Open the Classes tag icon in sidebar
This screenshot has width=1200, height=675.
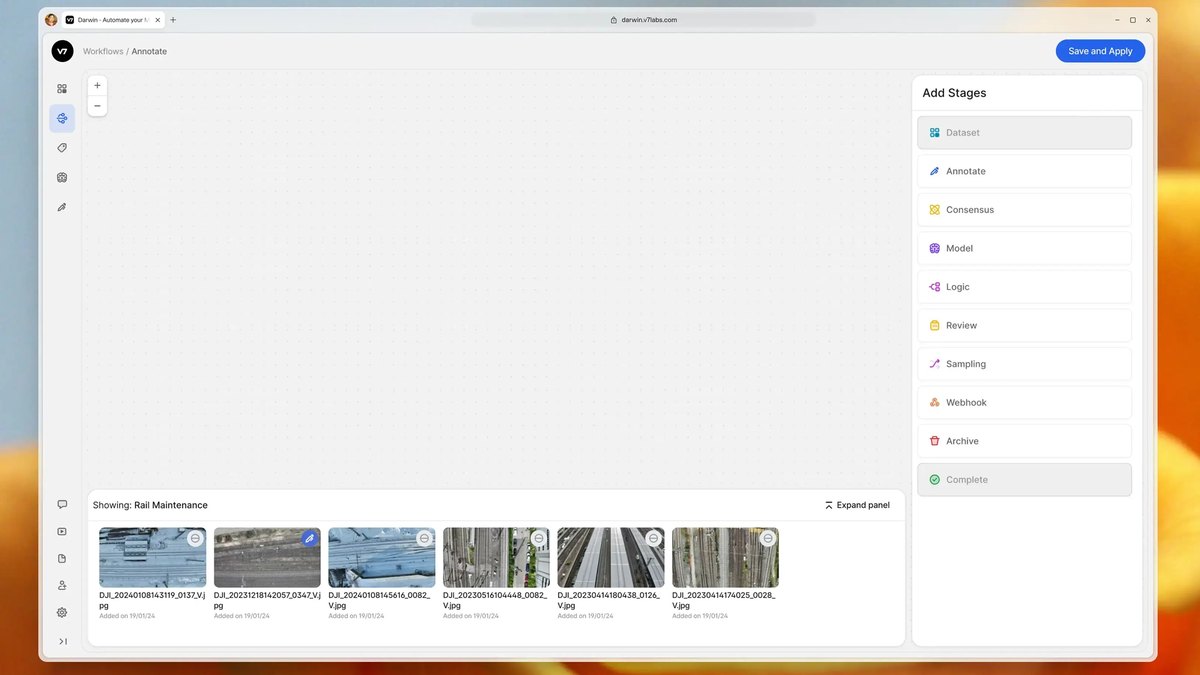pyautogui.click(x=62, y=148)
